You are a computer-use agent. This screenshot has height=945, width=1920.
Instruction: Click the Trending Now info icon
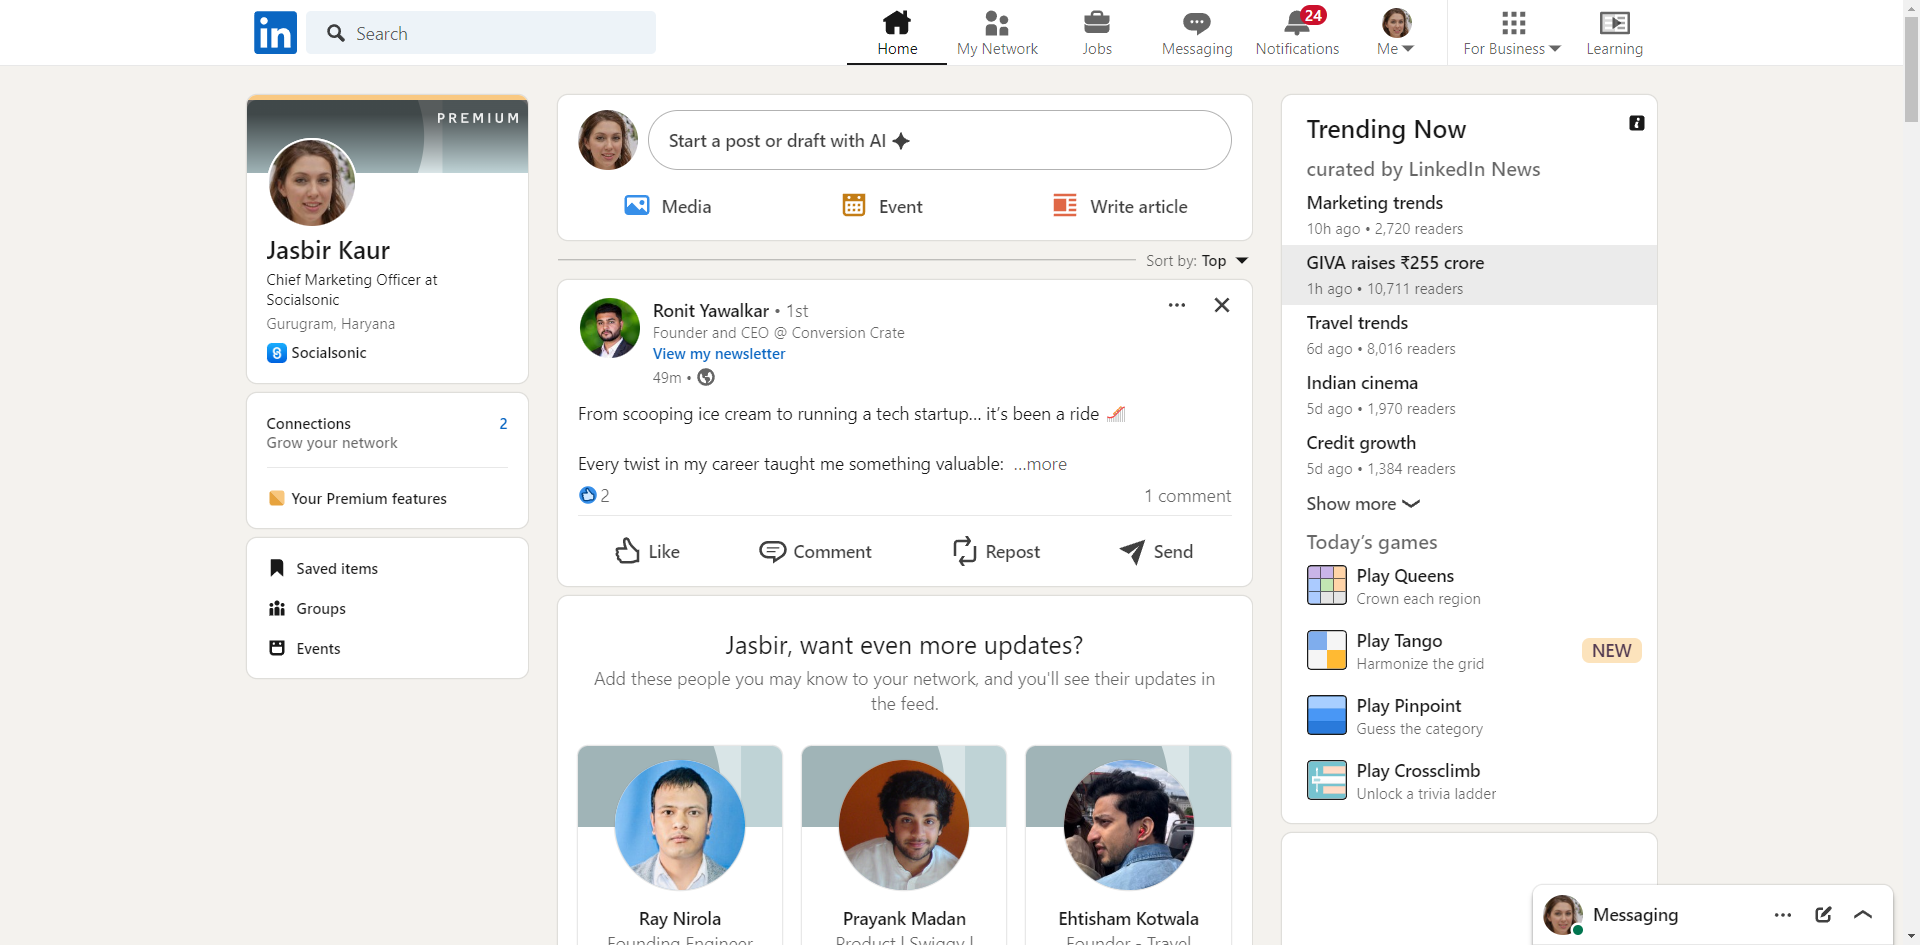pyautogui.click(x=1636, y=123)
